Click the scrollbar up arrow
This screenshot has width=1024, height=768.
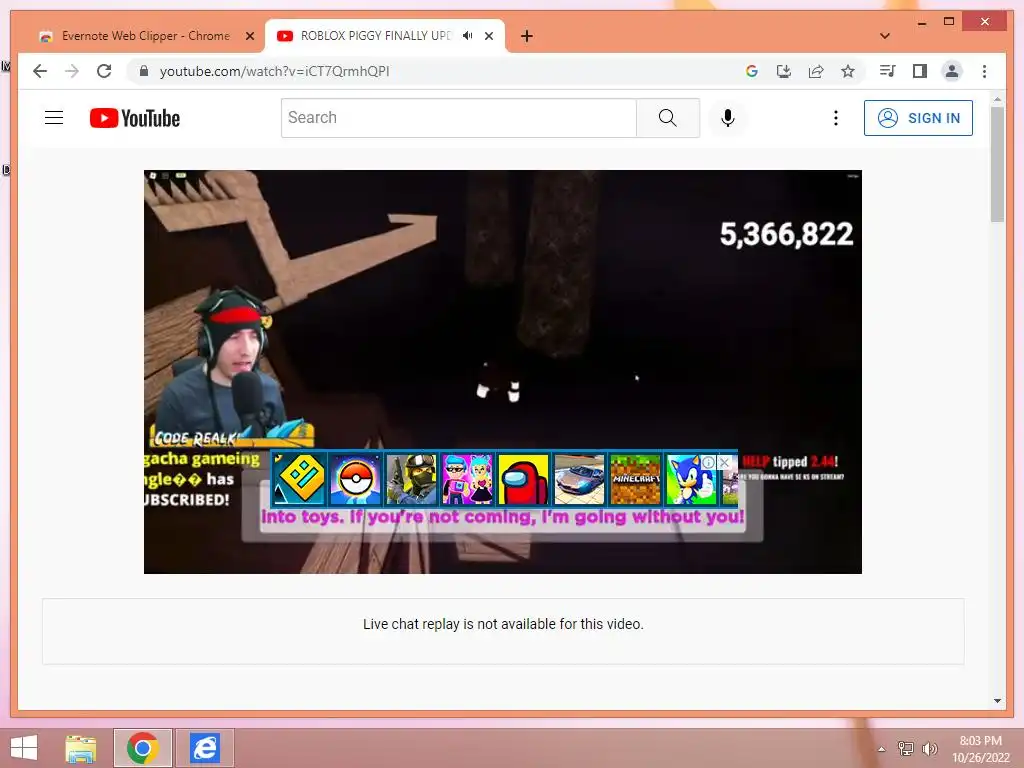[997, 99]
